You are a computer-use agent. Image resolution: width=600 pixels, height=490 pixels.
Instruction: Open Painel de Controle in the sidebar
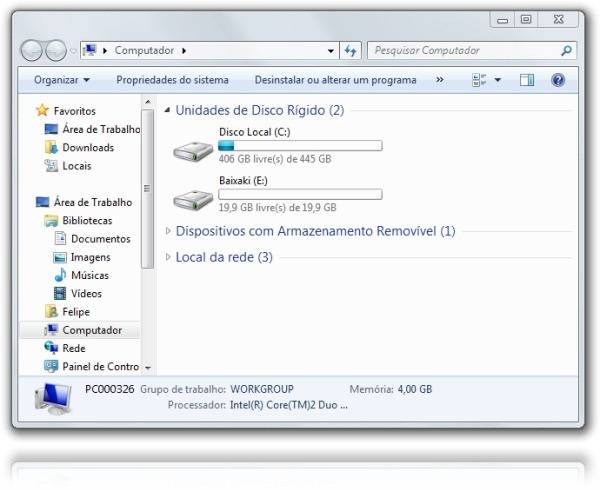pyautogui.click(x=91, y=366)
